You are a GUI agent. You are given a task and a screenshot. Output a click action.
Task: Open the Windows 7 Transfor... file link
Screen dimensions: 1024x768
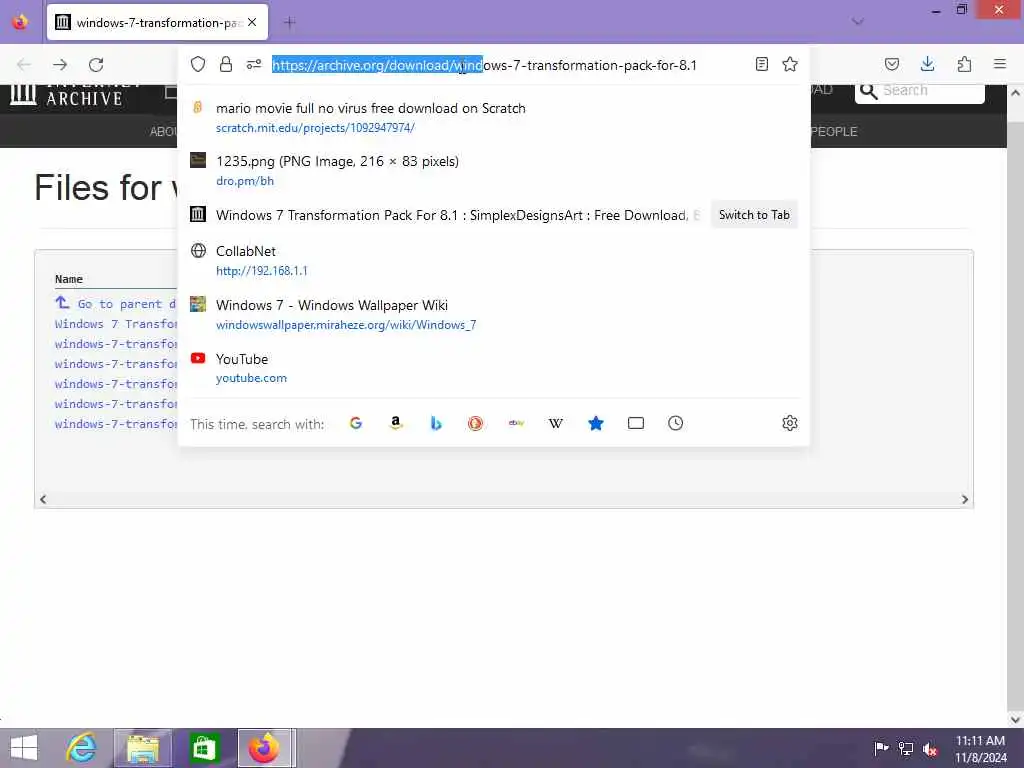(x=116, y=324)
